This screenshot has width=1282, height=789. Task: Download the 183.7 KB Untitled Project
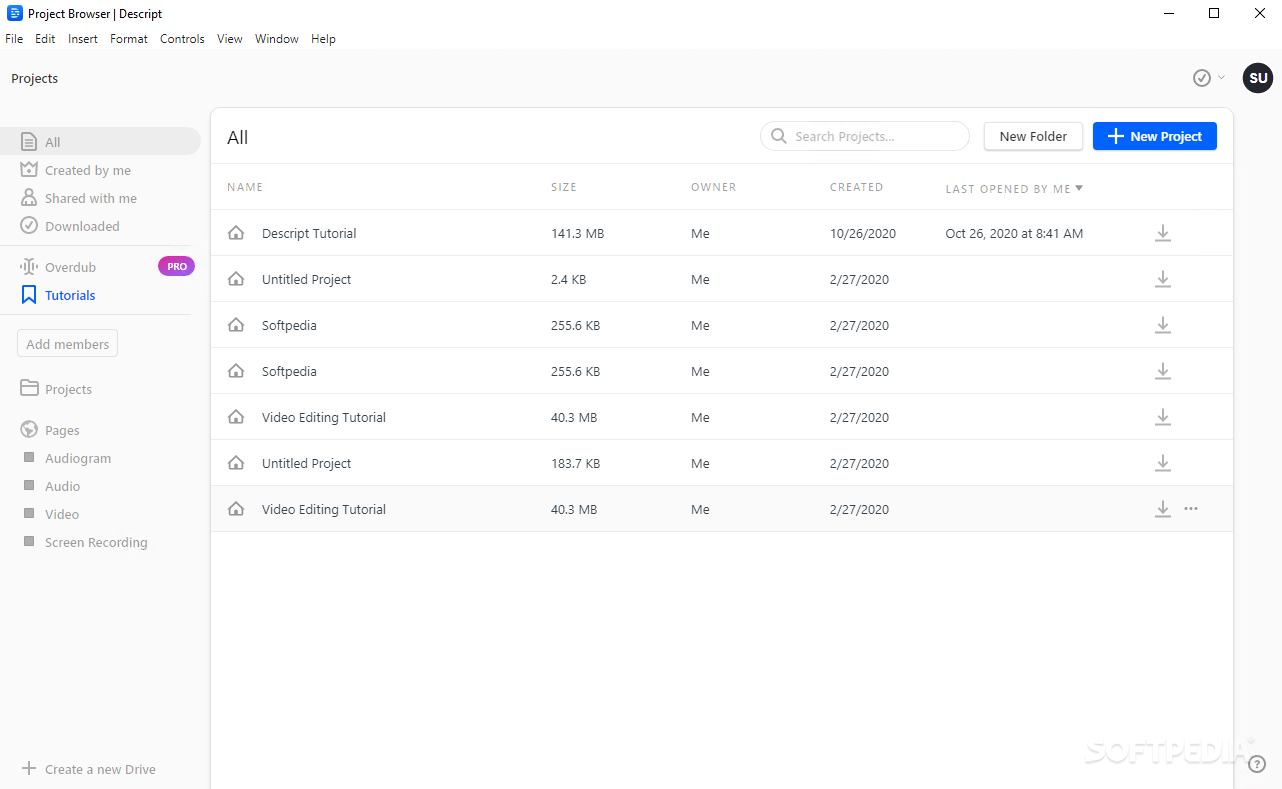(x=1162, y=463)
